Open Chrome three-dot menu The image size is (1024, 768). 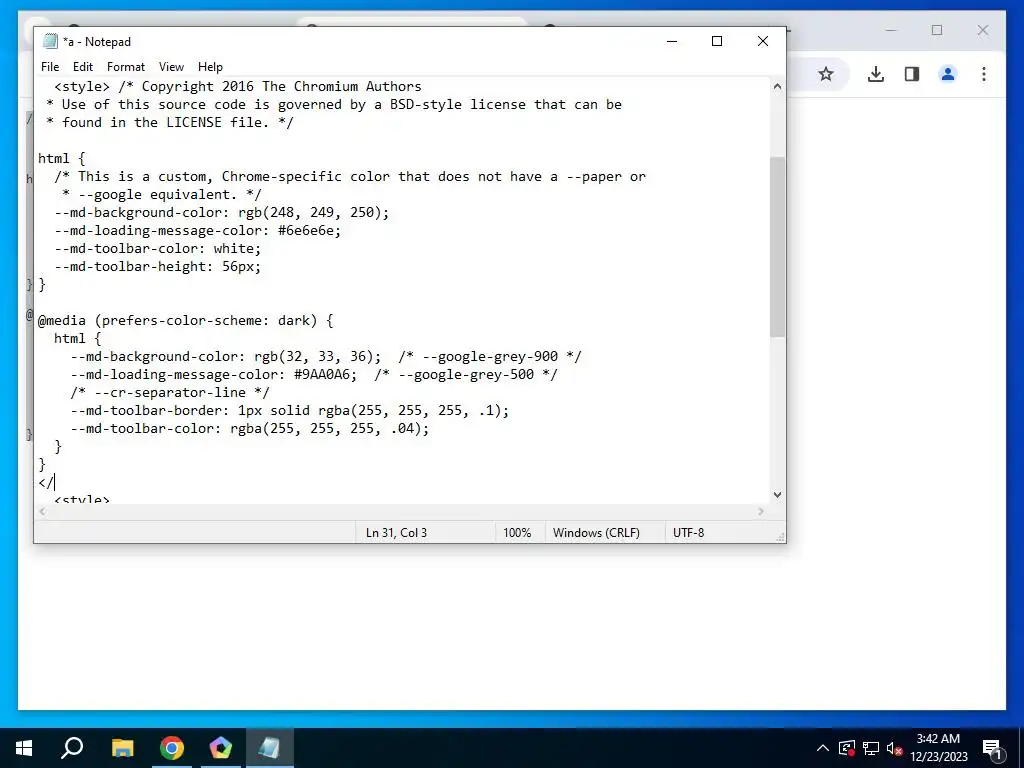pyautogui.click(x=984, y=74)
